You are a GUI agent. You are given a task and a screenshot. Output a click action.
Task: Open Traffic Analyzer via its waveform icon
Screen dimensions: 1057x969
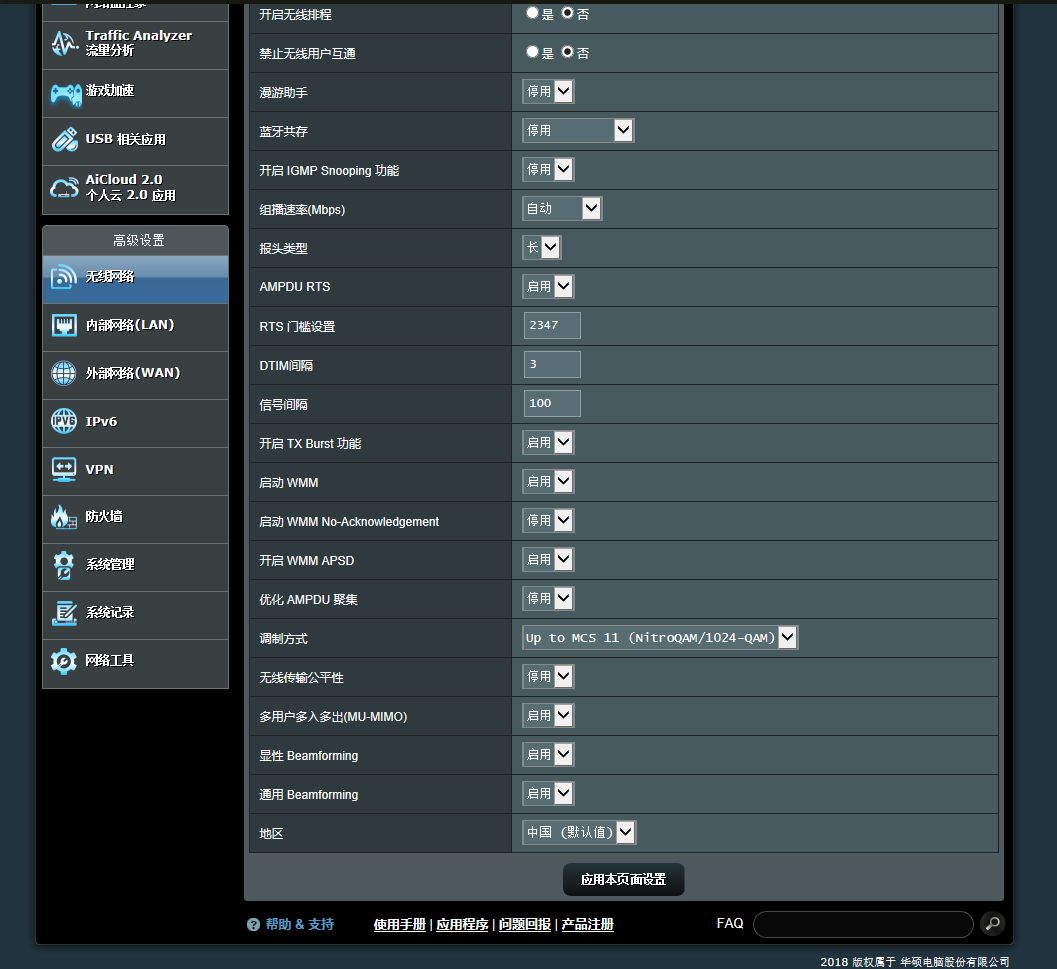[x=65, y=44]
